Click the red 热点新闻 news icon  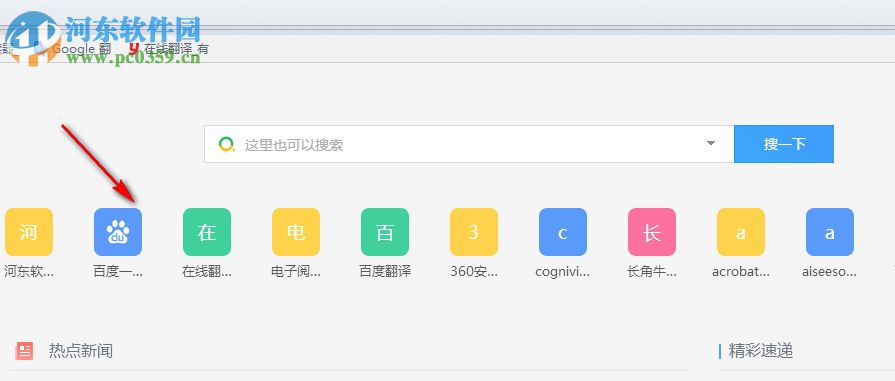pyautogui.click(x=24, y=351)
